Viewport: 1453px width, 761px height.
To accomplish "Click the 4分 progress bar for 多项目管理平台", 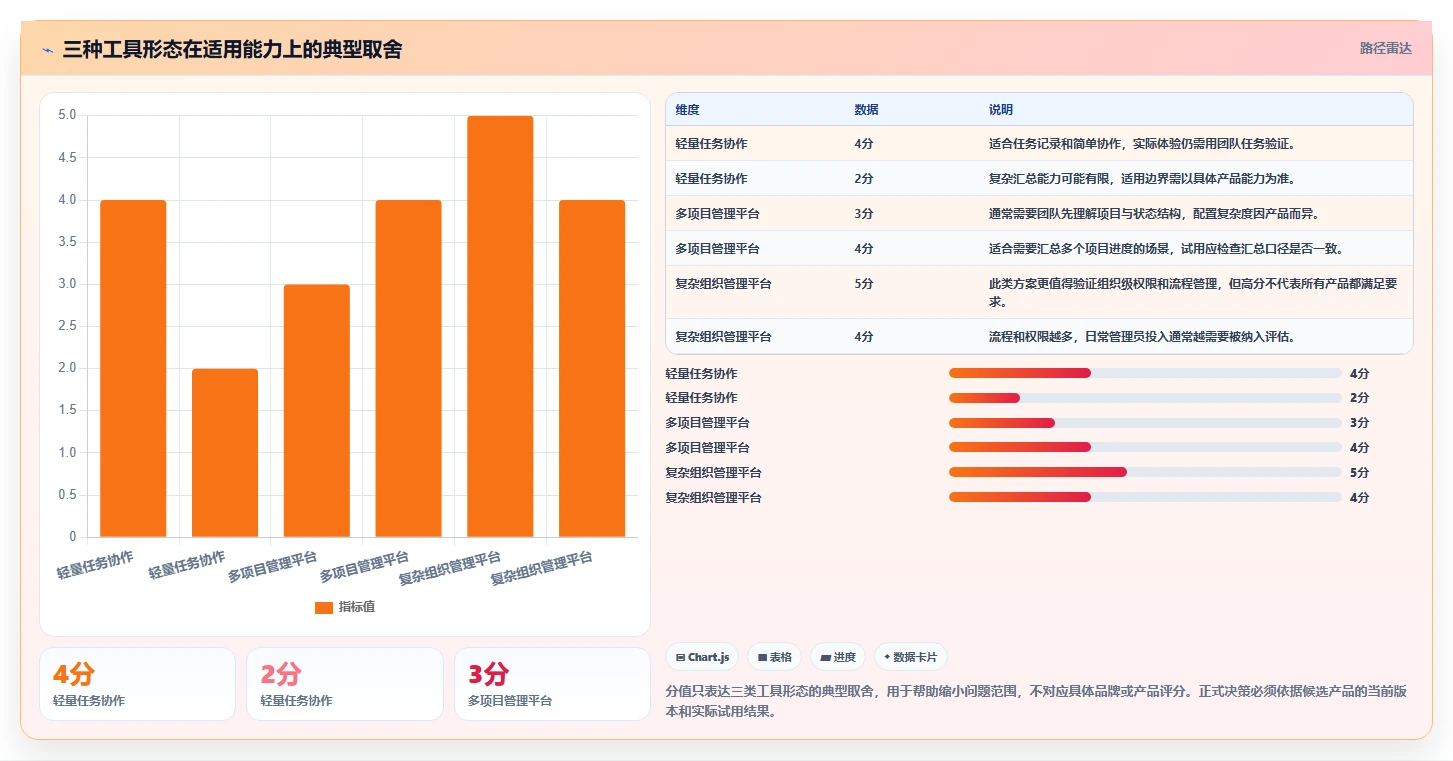I will [x=1145, y=447].
